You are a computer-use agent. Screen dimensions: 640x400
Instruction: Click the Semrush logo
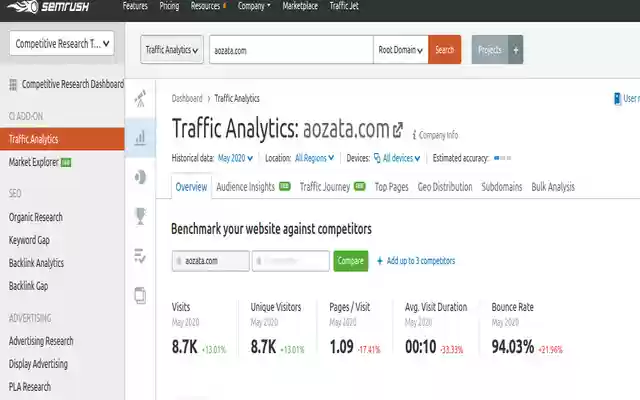coord(48,7)
